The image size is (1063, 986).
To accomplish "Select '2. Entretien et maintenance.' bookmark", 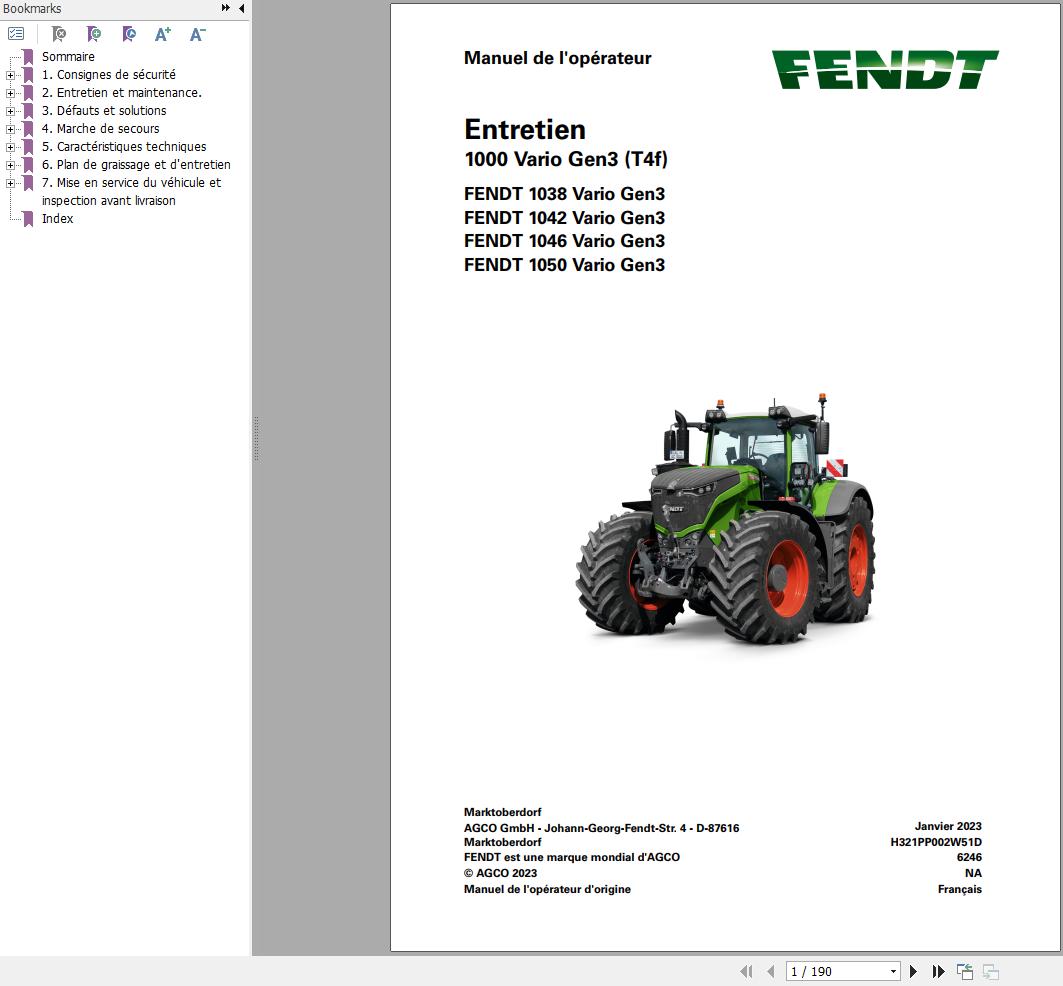I will click(121, 92).
